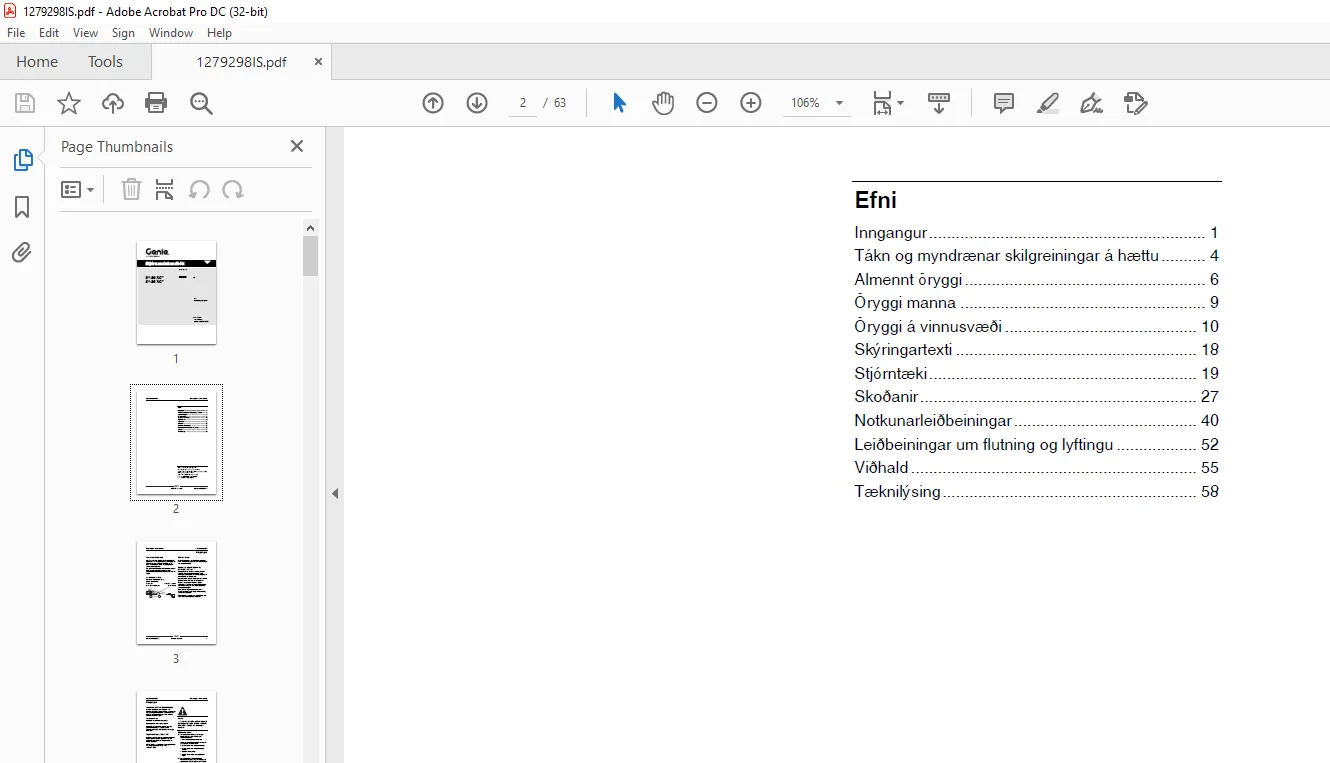This screenshot has width=1330, height=763.
Task: Click the Skoðanir contents entry
Action: click(1036, 397)
